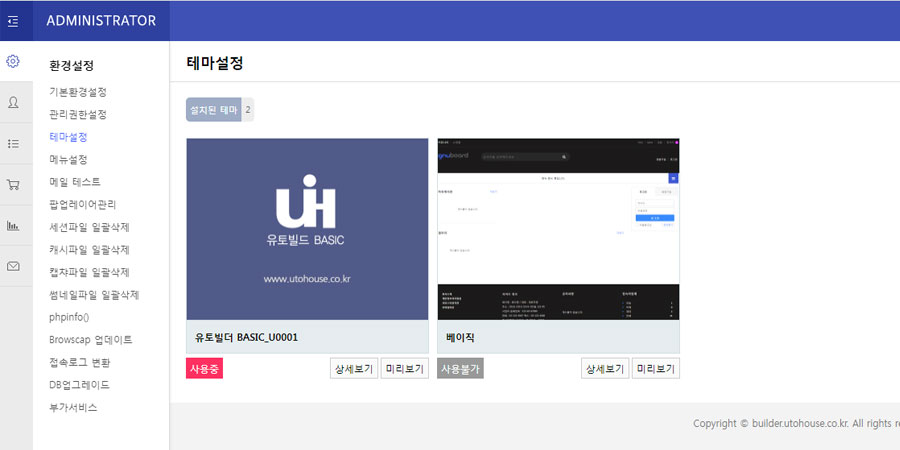
Task: Select 테마설정 in the side menu
Action: 68,137
